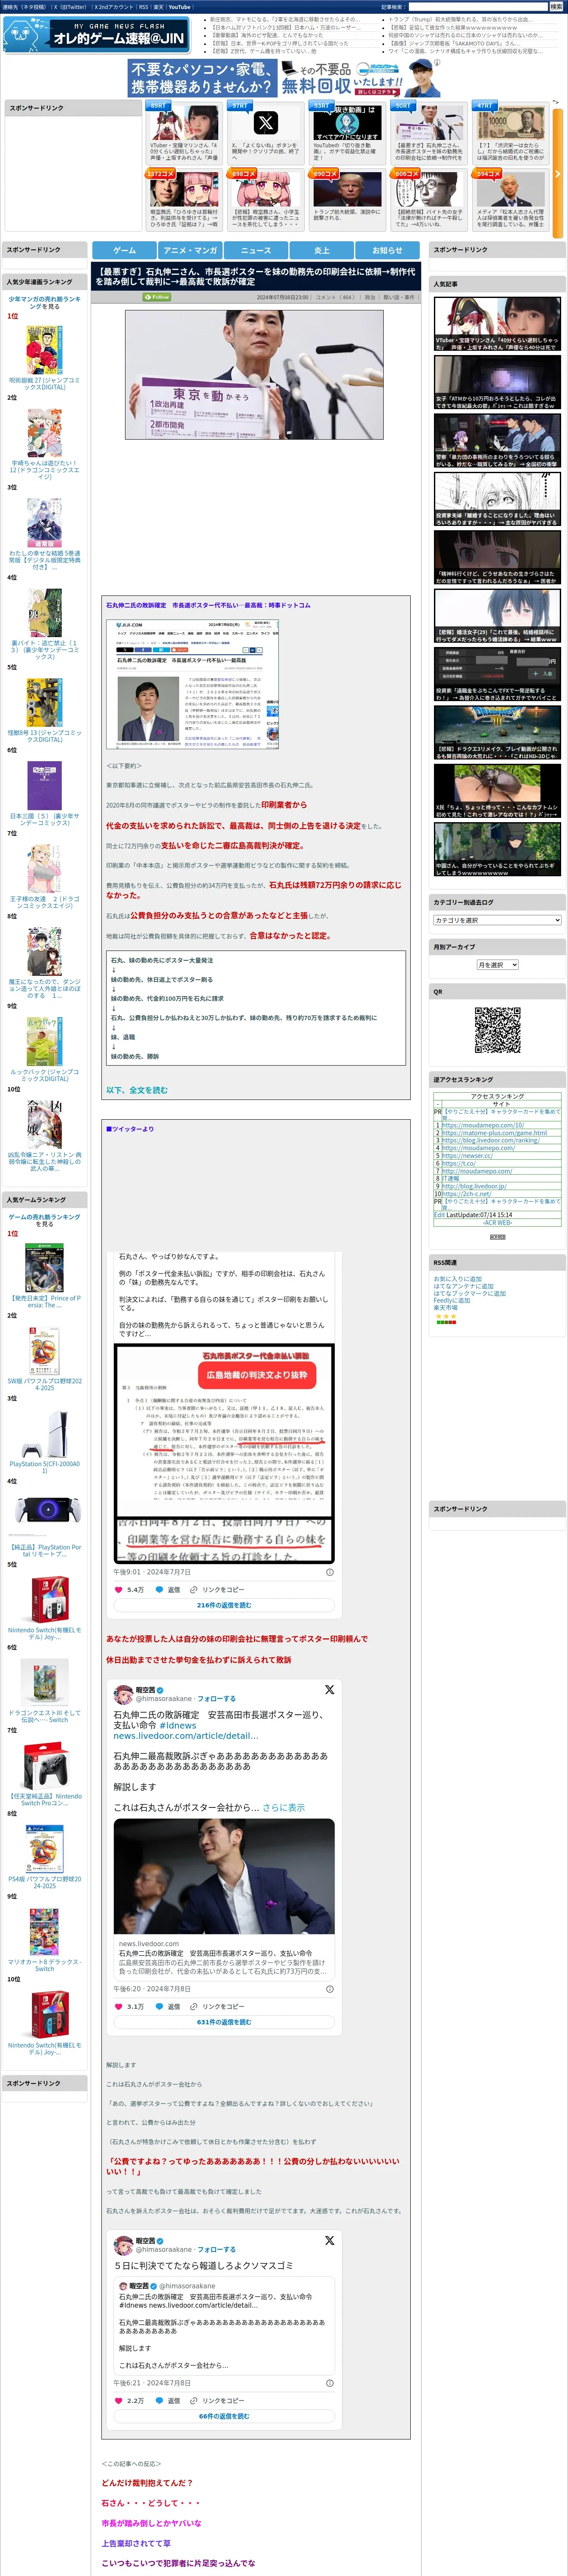
Task: Open the 石丸伸二氏の敗訴確定 時事ドットコム source link
Action: coord(208,605)
